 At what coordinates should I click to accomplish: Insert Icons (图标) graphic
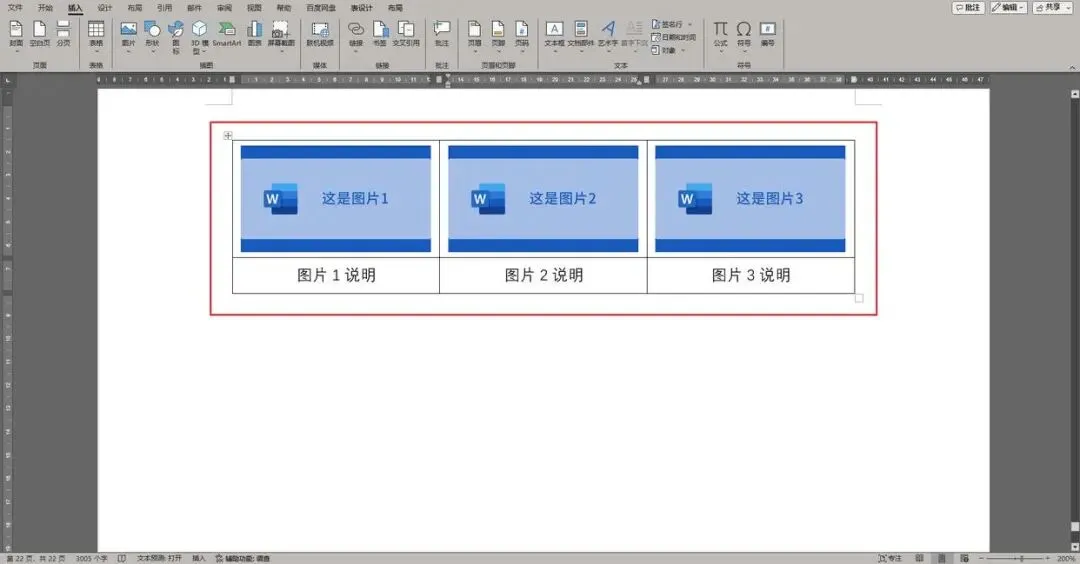point(176,36)
